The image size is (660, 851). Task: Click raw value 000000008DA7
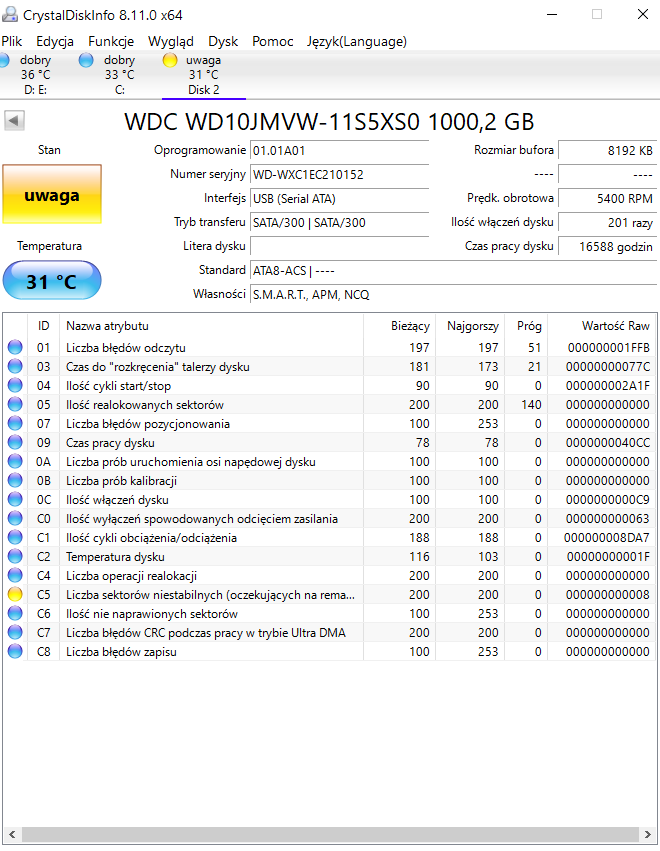pos(606,537)
